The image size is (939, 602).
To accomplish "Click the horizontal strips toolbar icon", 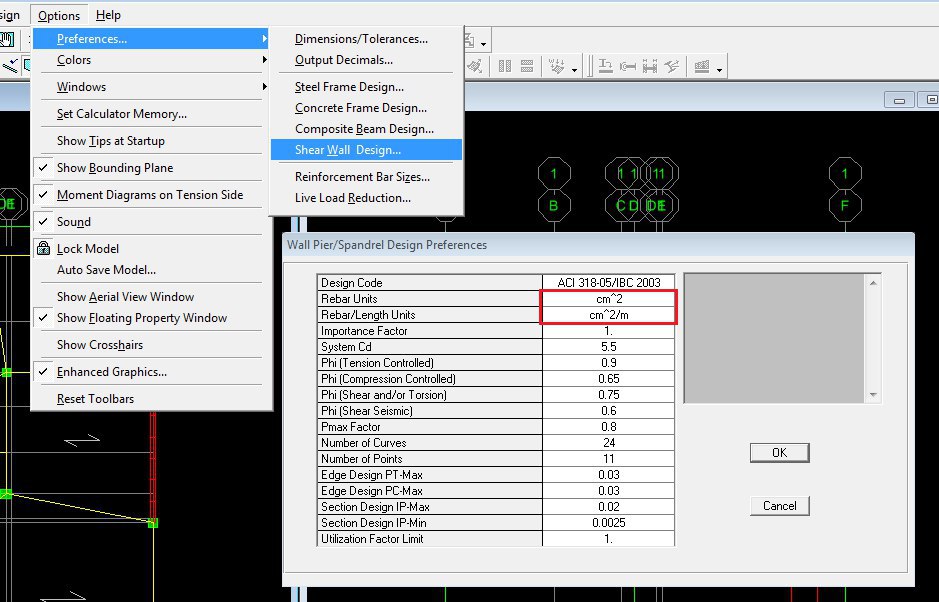I will 527,66.
